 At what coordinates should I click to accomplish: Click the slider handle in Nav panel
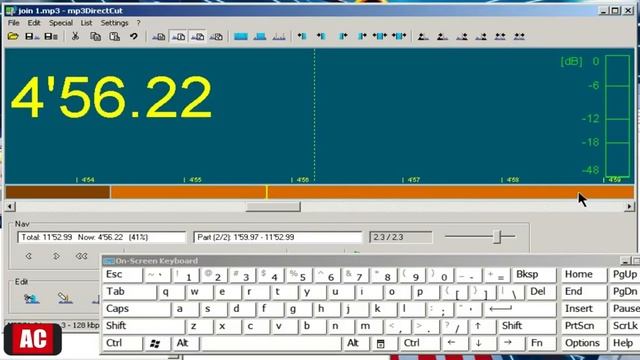pos(497,236)
